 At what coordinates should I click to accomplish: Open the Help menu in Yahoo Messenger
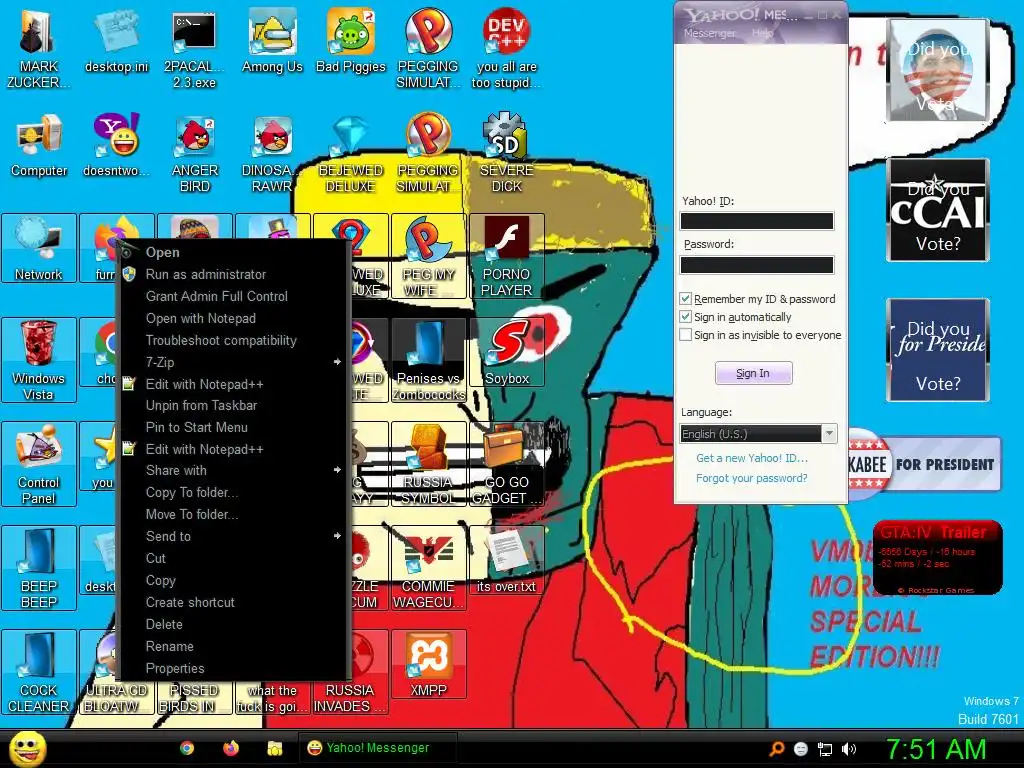[x=762, y=33]
